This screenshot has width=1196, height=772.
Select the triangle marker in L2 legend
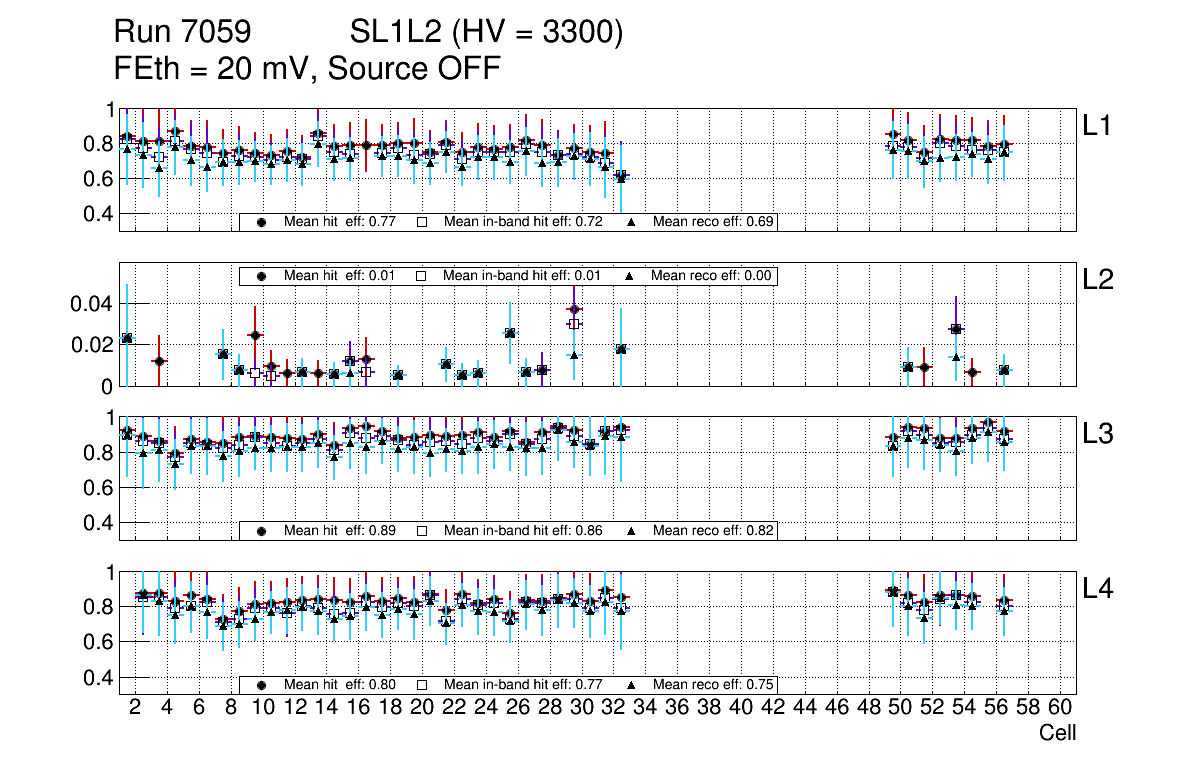pyautogui.click(x=632, y=276)
